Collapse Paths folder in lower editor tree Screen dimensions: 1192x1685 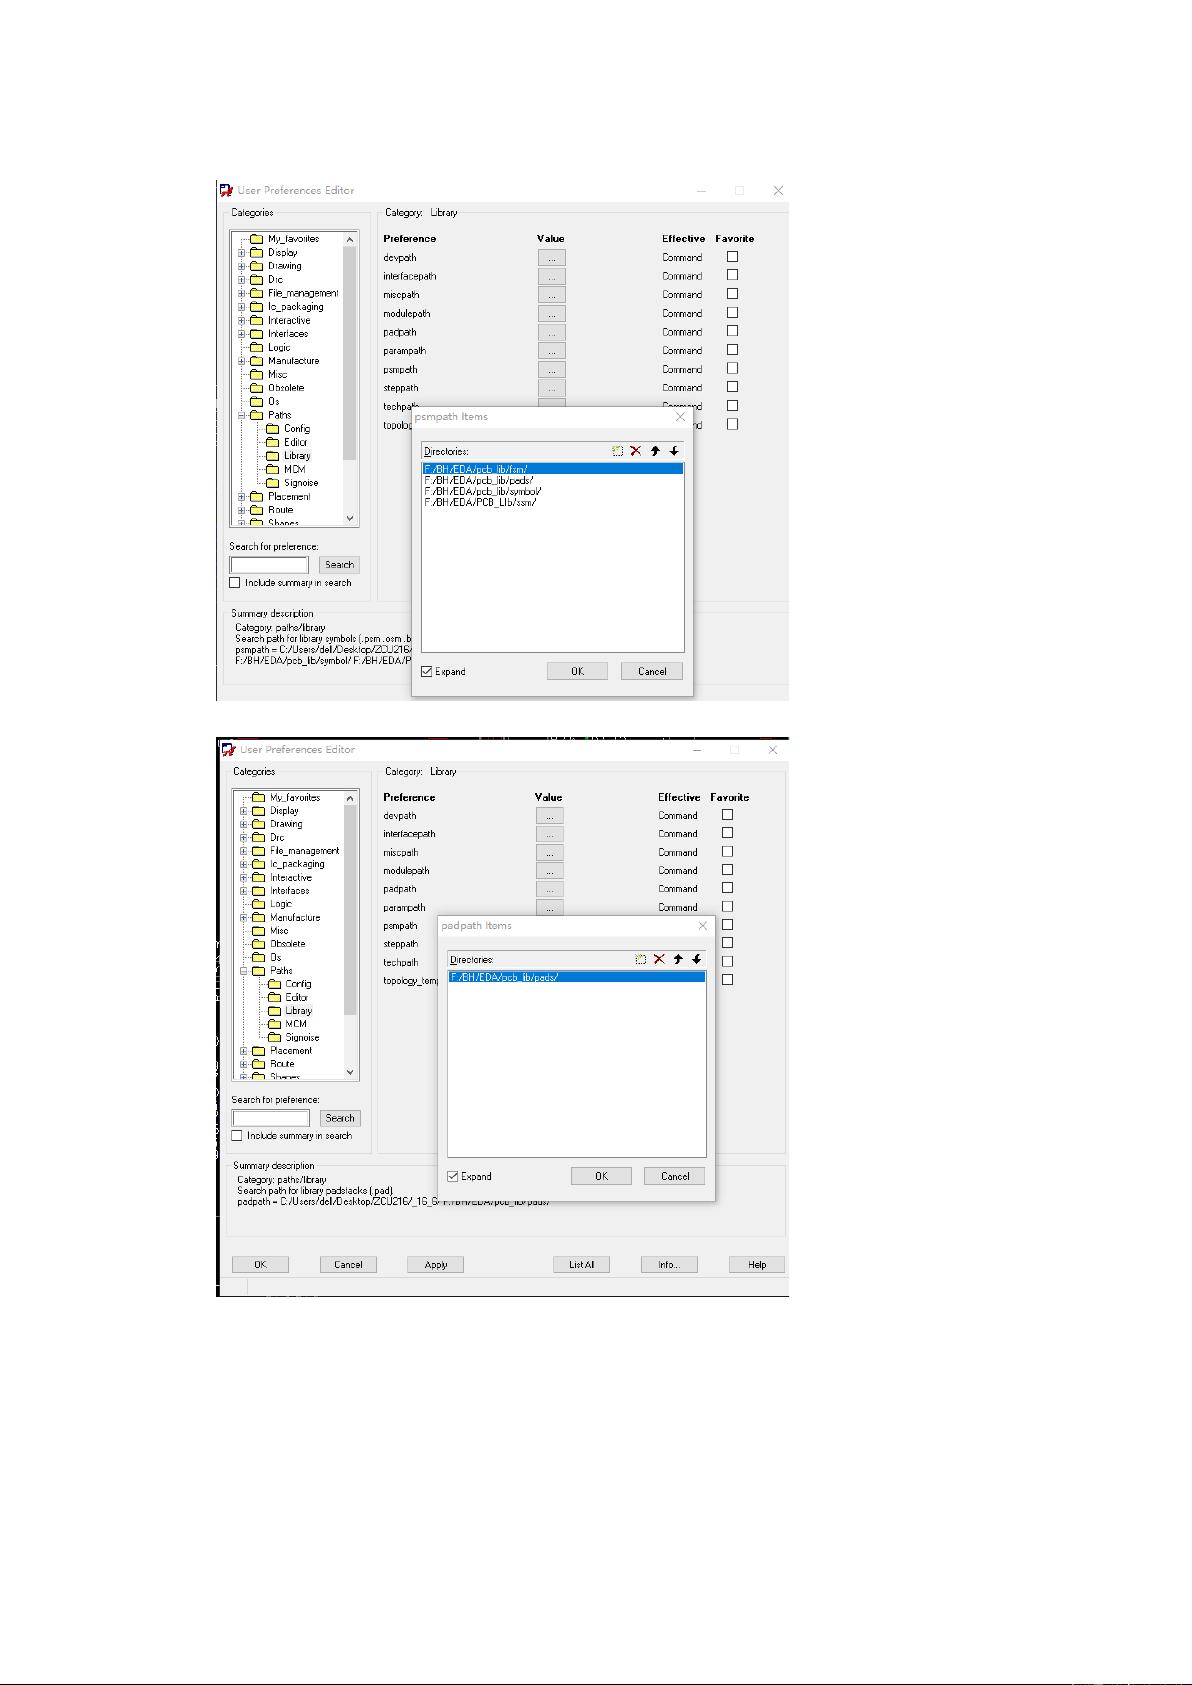(x=243, y=971)
